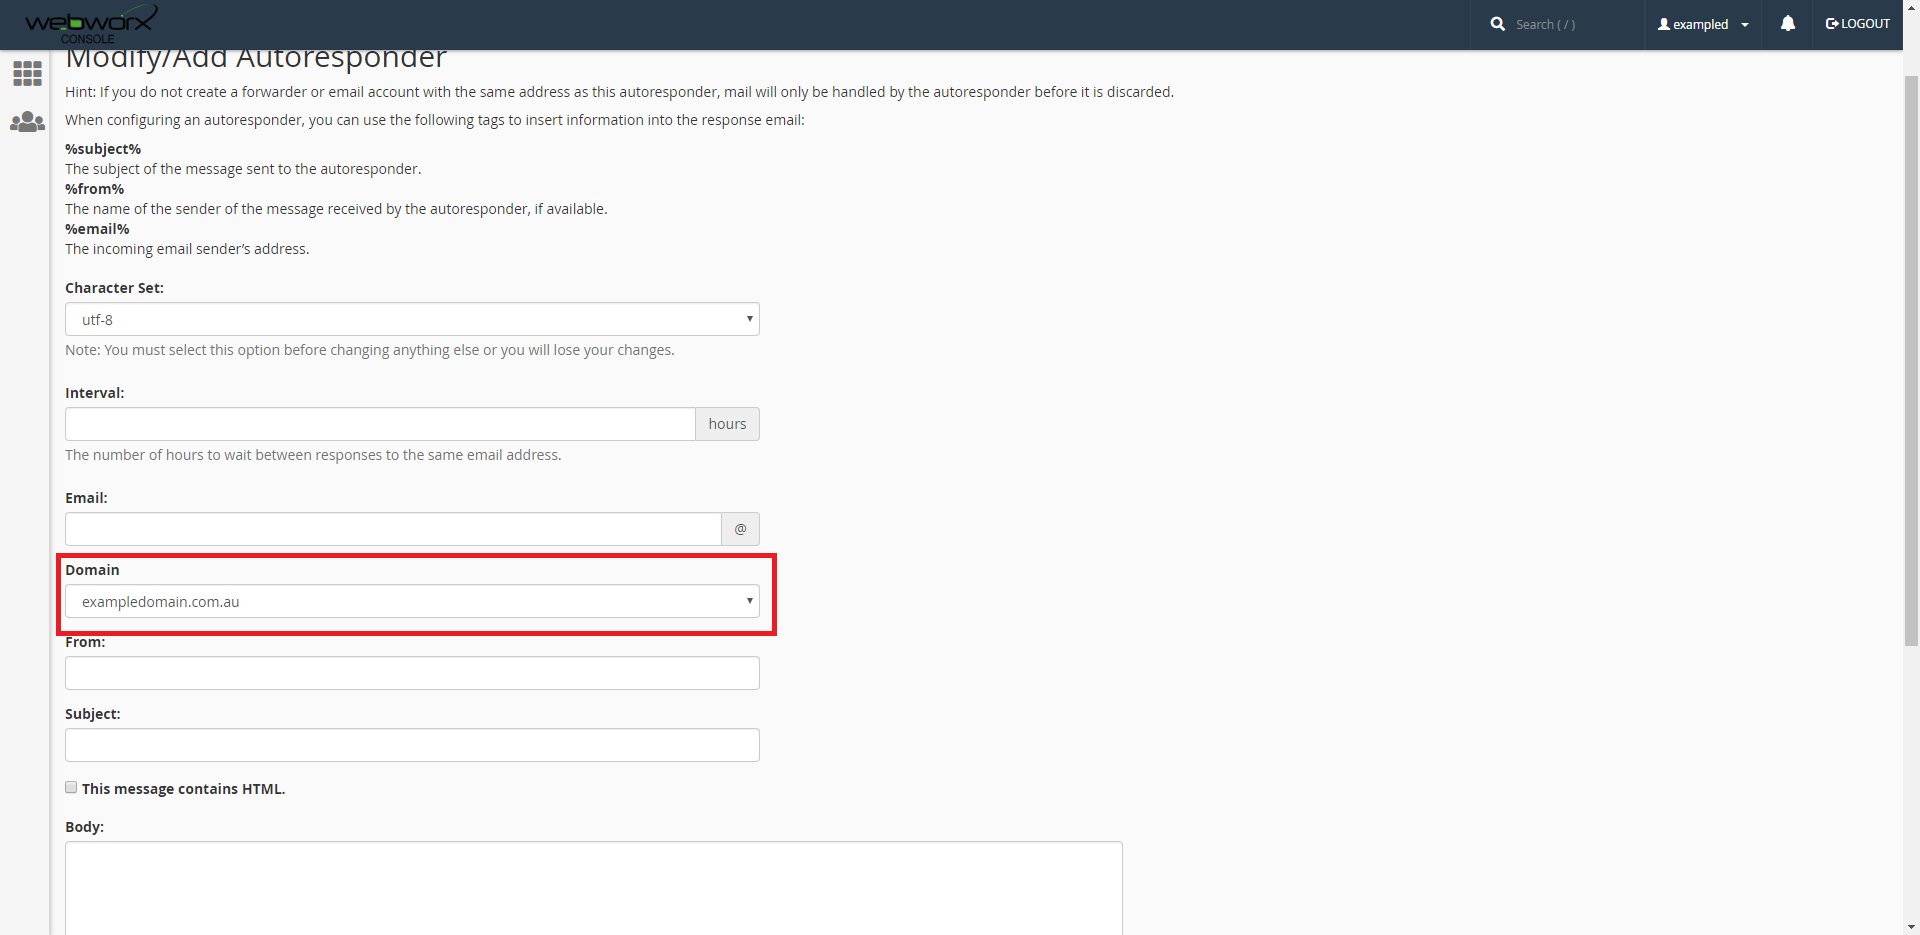Click the LOGOUT link
Viewport: 1920px width, 935px height.
(x=1858, y=24)
